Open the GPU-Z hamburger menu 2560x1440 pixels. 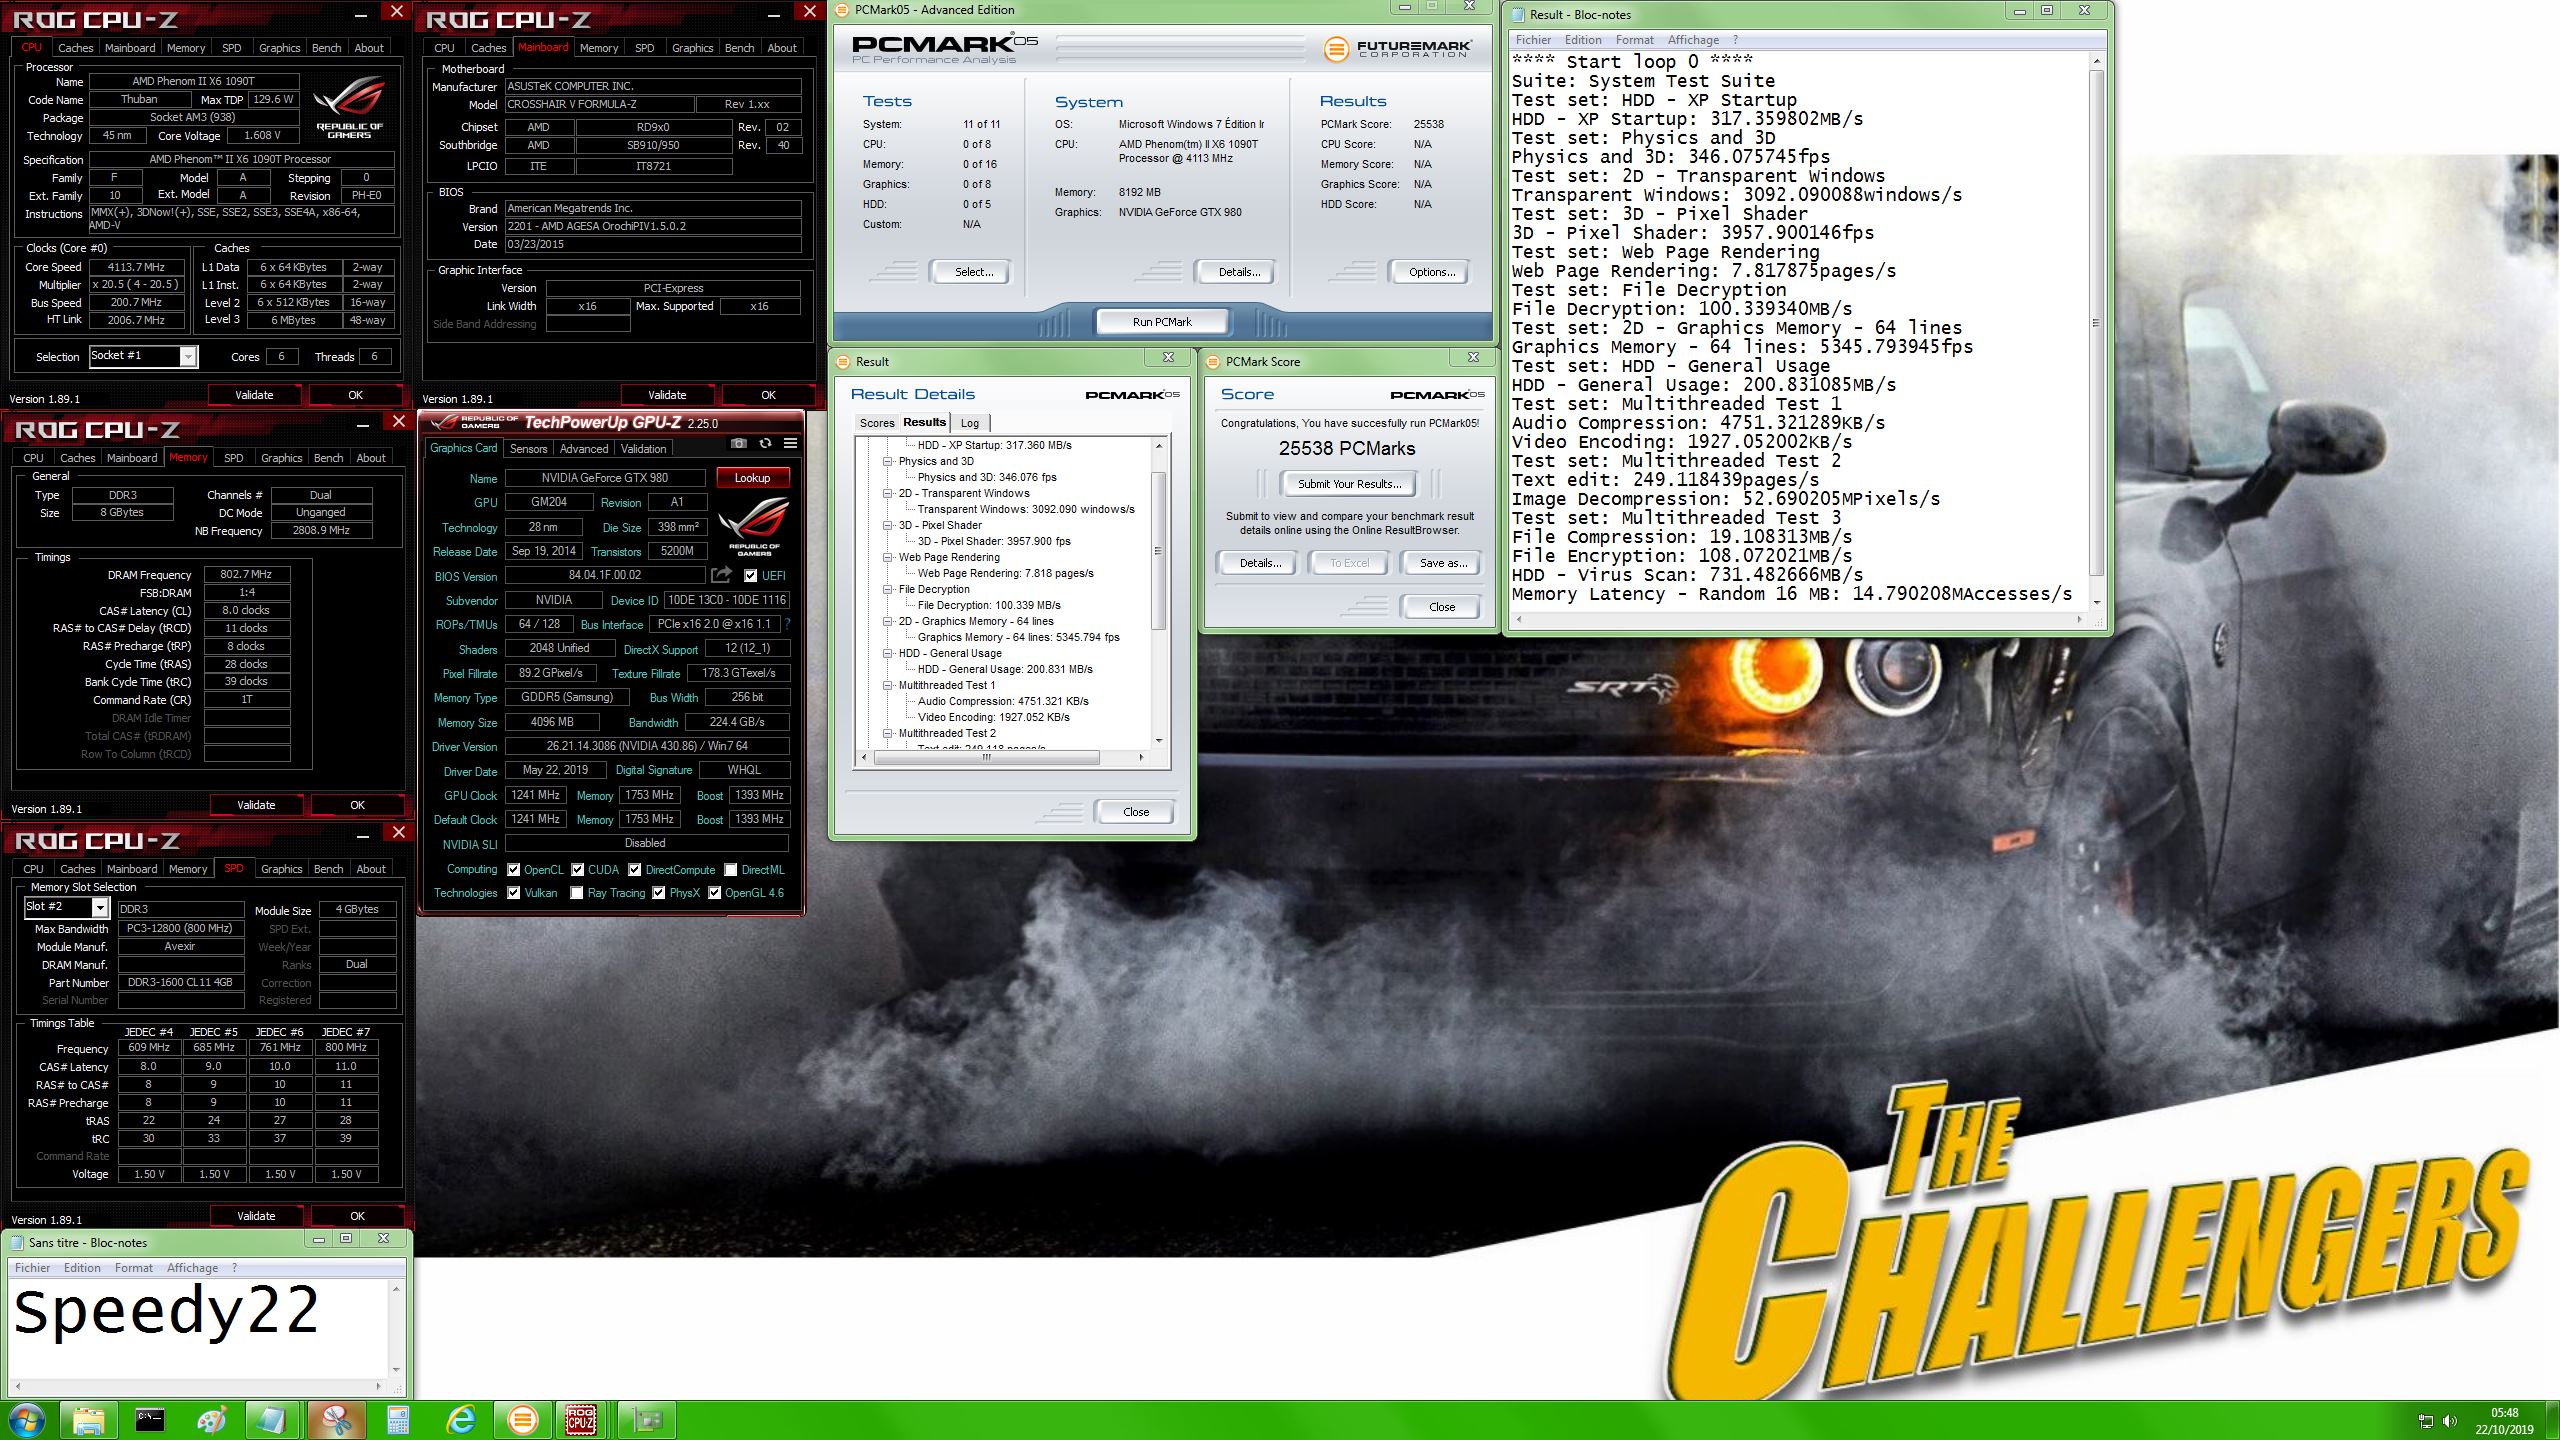(790, 444)
